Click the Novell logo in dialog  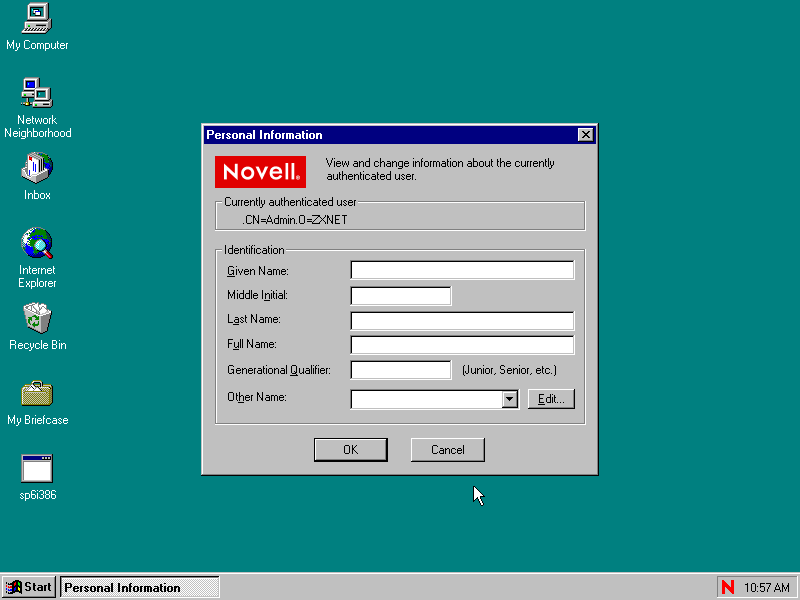(260, 172)
